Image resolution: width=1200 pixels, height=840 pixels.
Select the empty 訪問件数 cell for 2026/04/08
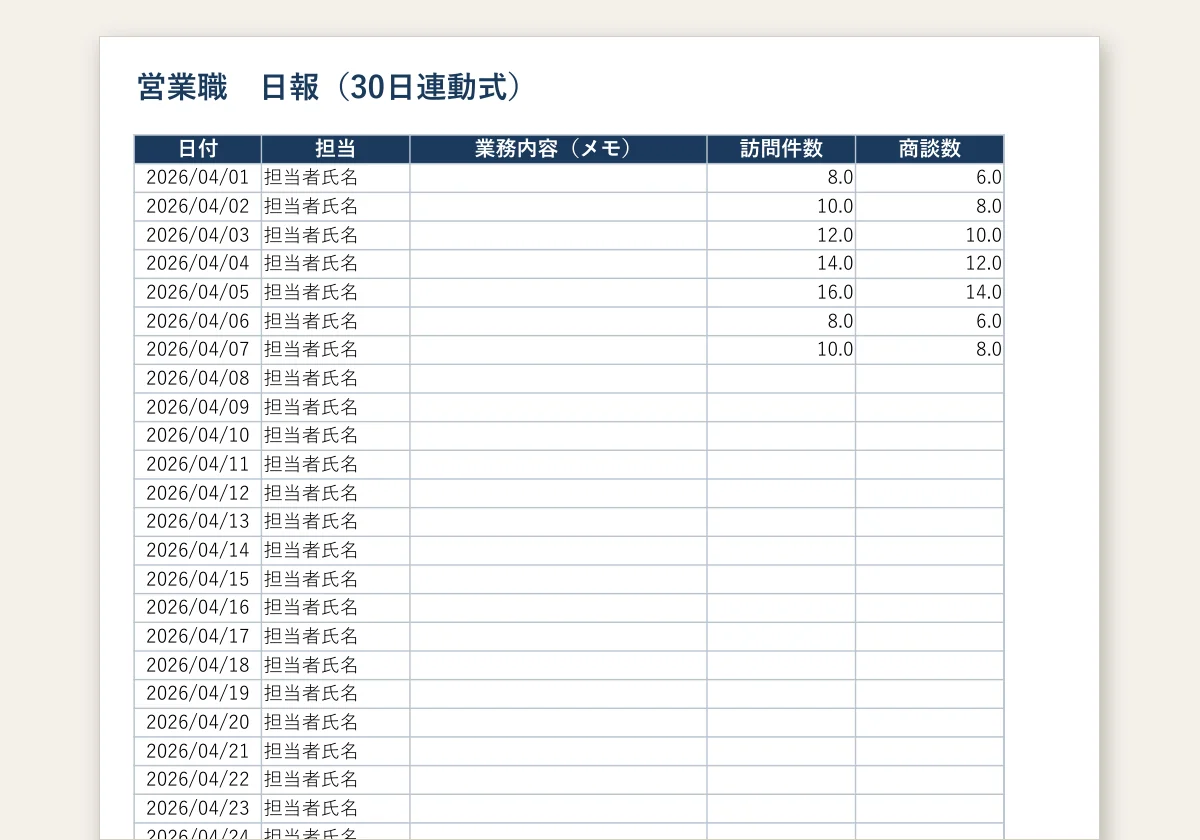(782, 379)
